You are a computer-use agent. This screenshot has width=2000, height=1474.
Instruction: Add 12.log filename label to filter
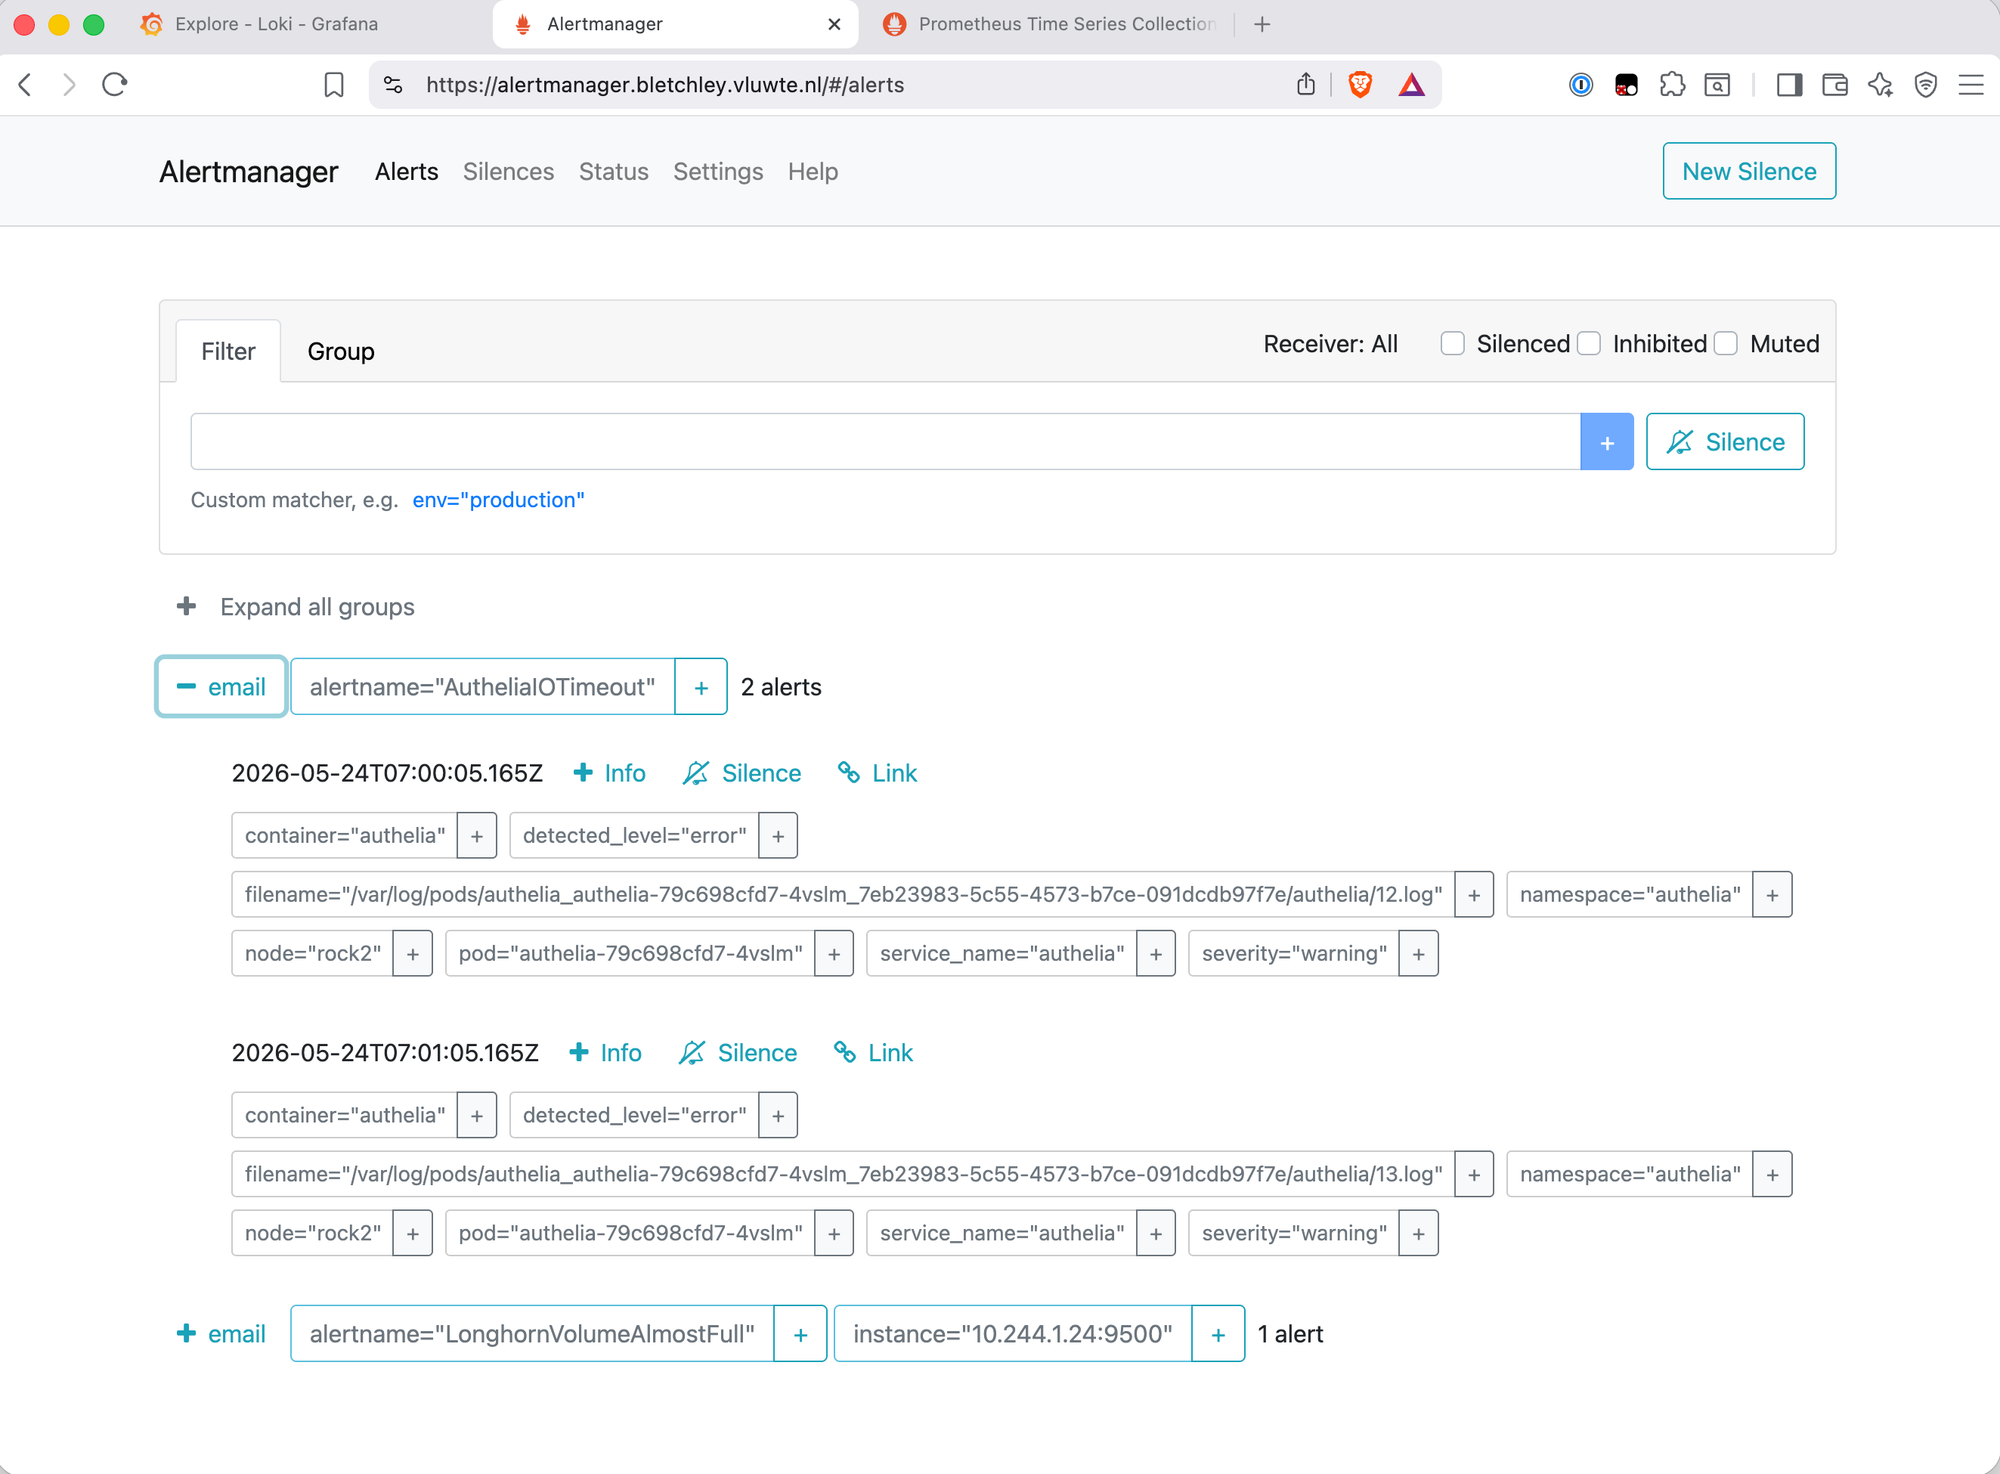coord(1474,895)
